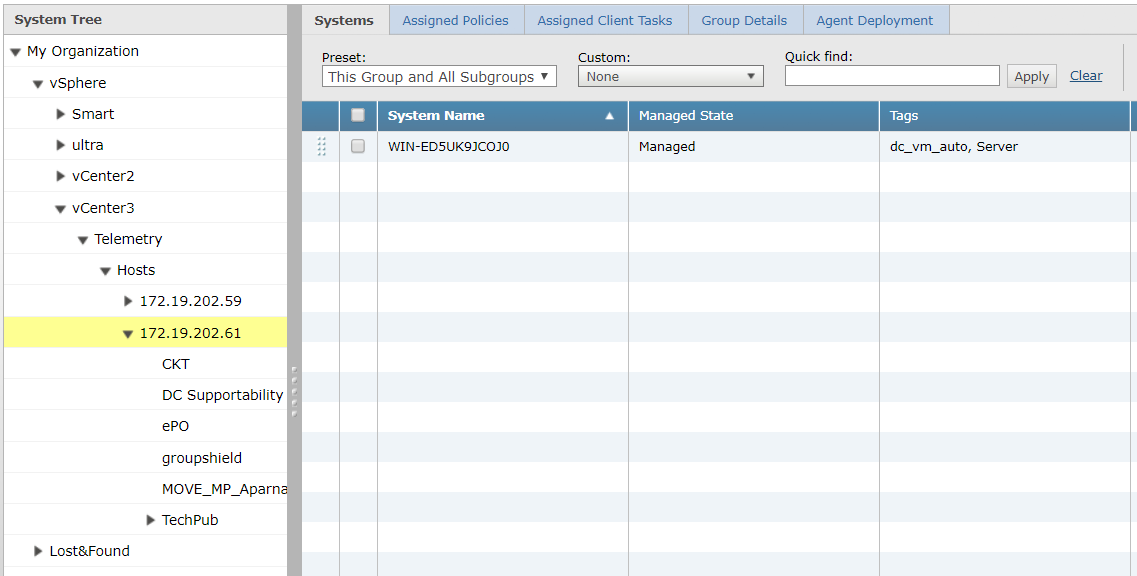
Task: Select the Hosts tree label
Action: coord(136,270)
